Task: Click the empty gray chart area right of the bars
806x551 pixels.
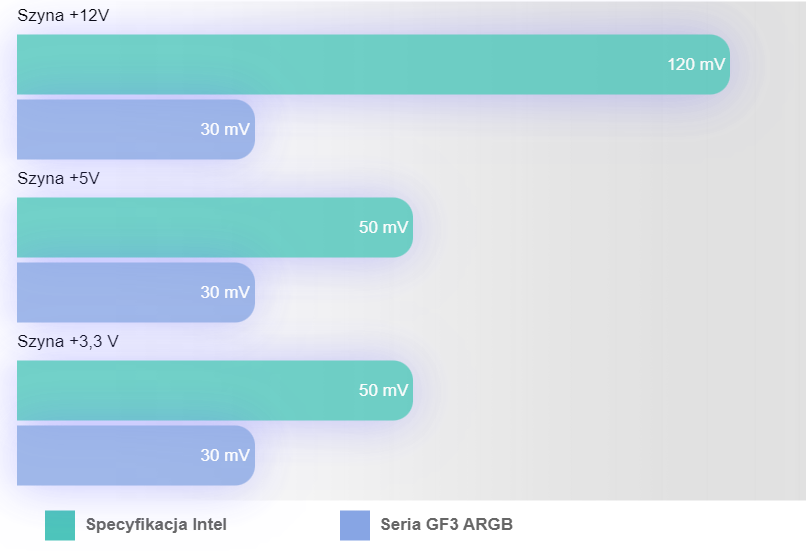Action: 620,300
